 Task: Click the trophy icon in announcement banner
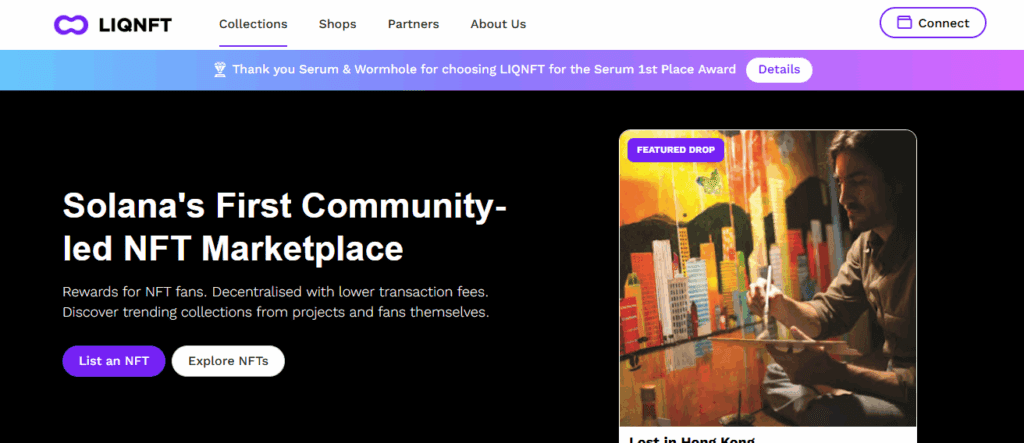(x=220, y=70)
